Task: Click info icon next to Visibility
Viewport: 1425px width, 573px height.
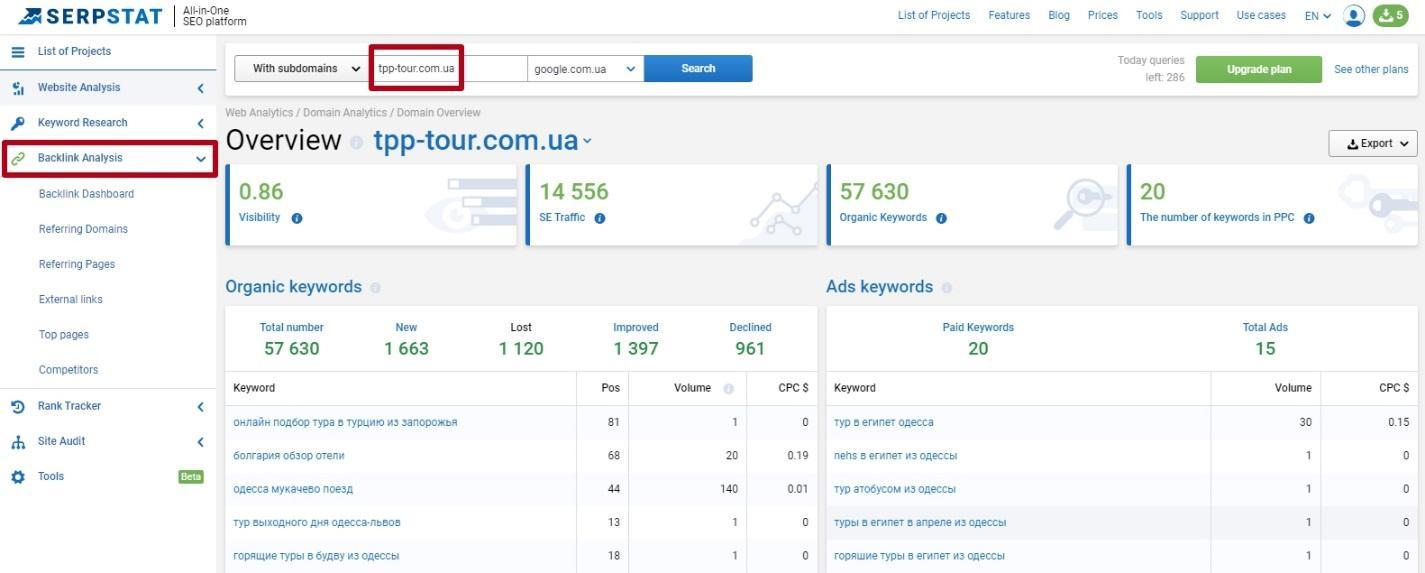Action: (297, 218)
